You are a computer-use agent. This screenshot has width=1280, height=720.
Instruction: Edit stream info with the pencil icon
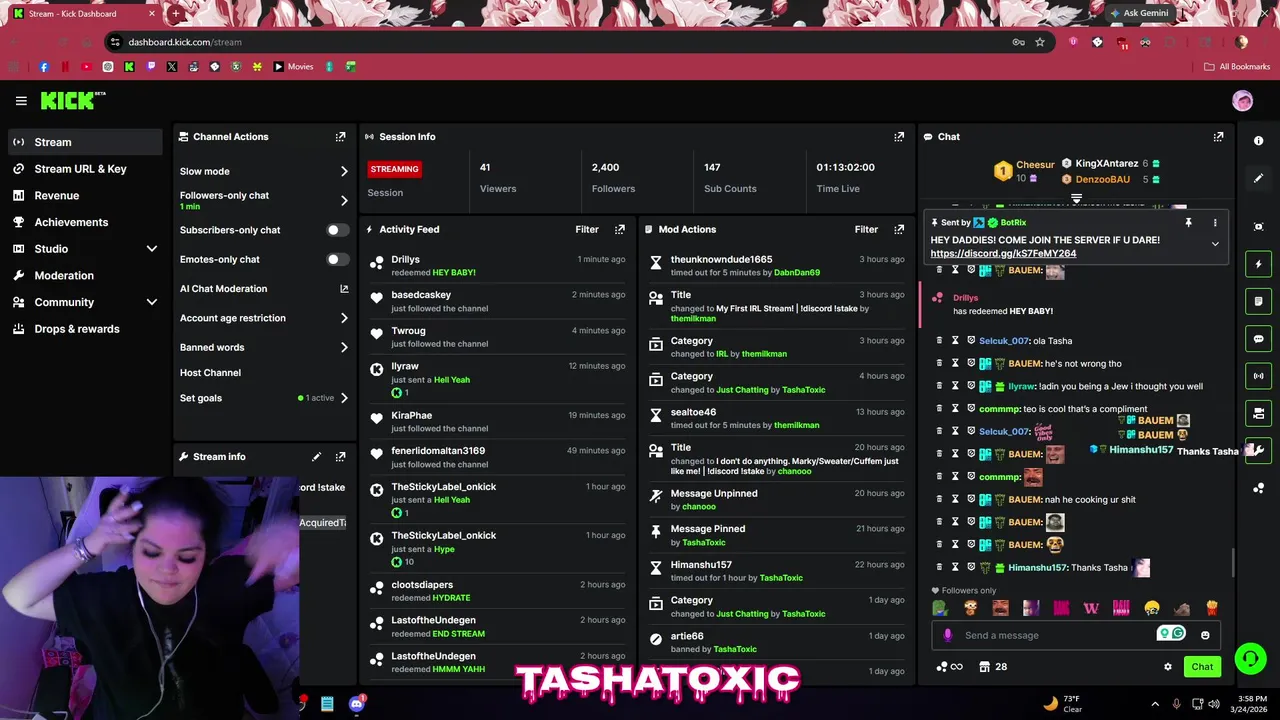[316, 457]
